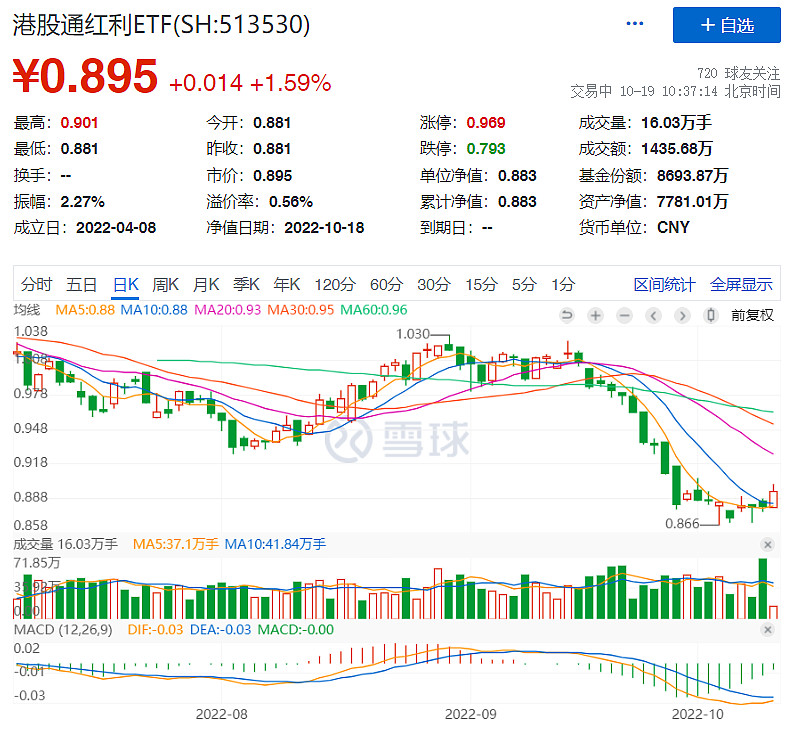Switch to the 120分 interval tab
Screen dimensions: 790x732
(335, 285)
